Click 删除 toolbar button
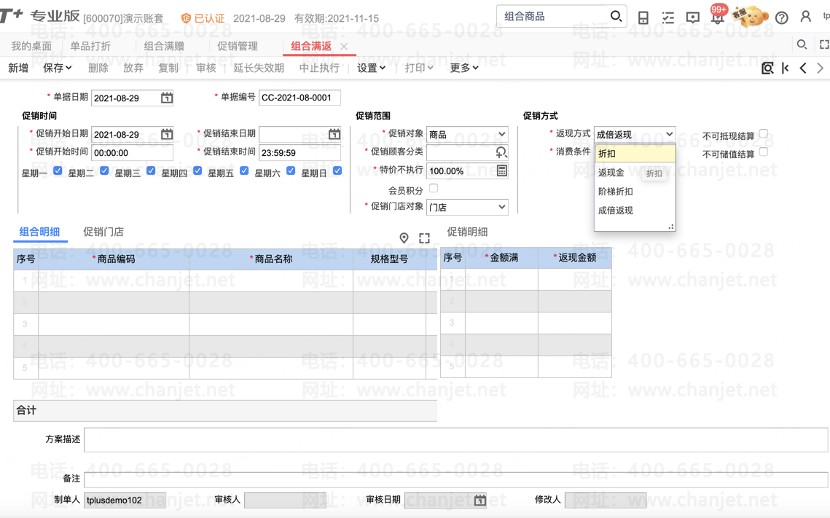 (x=98, y=68)
